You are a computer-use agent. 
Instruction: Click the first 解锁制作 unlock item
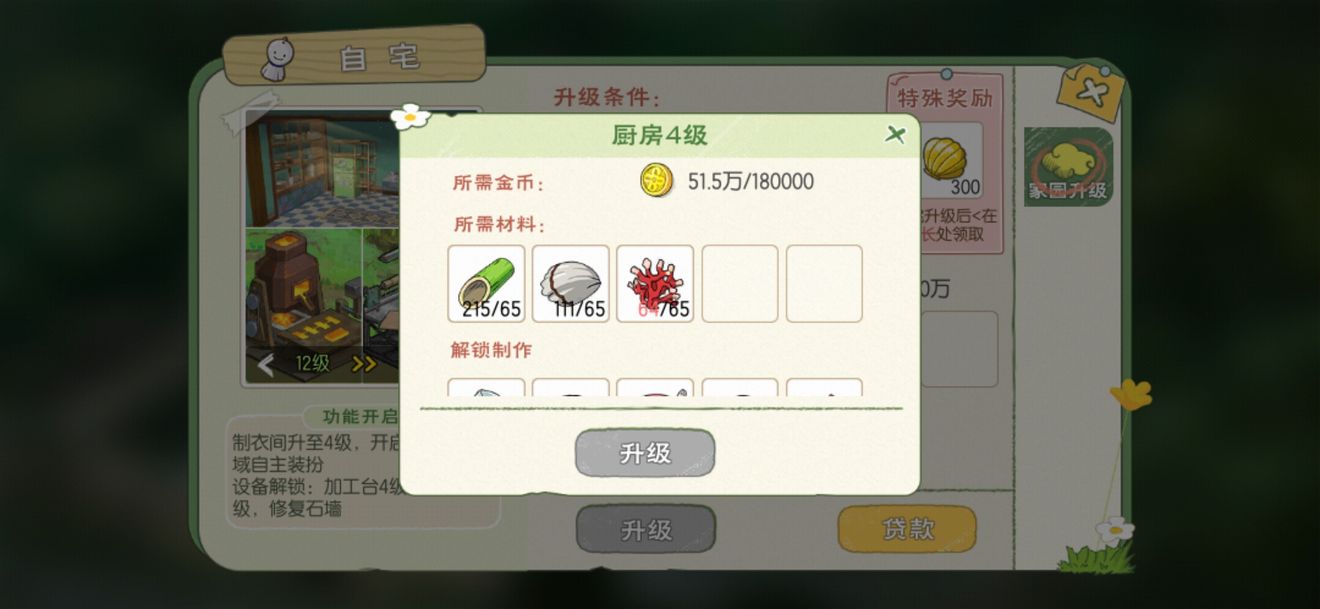coord(486,388)
